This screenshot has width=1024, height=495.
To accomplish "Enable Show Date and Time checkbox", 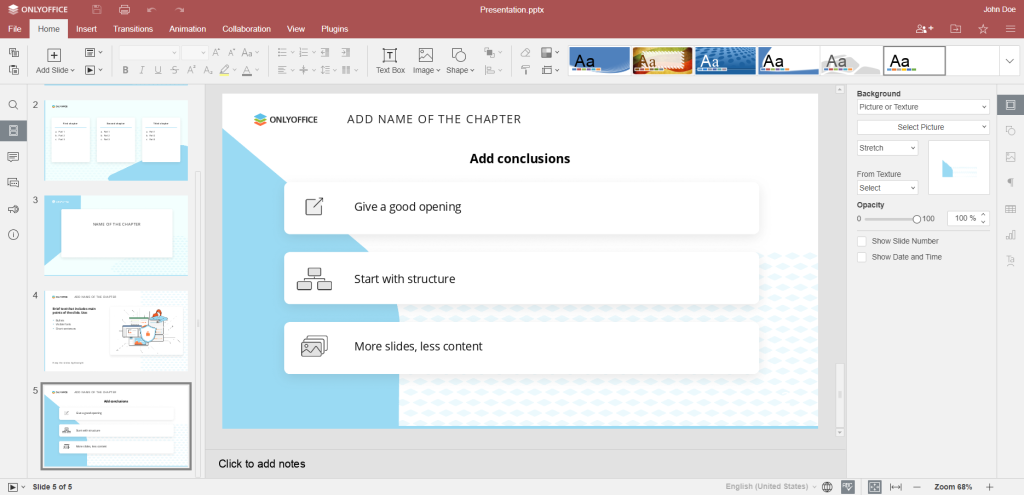I will [x=861, y=257].
